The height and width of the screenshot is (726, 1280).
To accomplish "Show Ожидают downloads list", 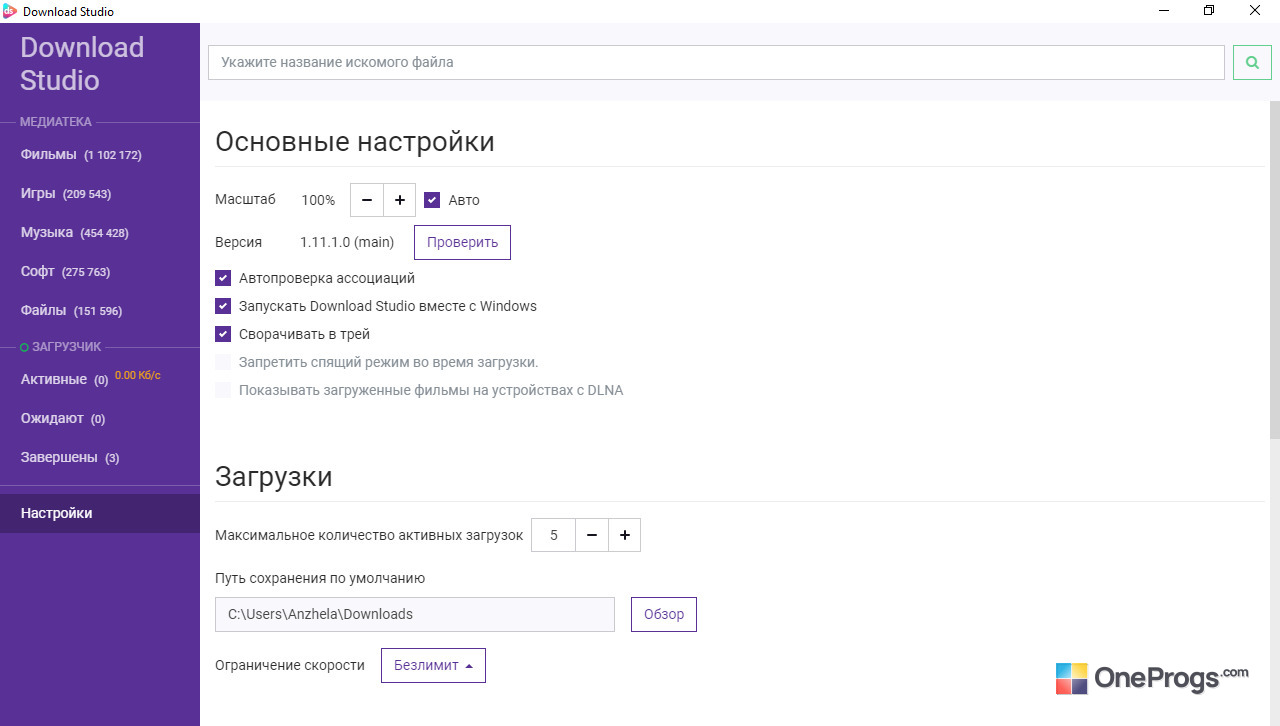I will [x=100, y=419].
